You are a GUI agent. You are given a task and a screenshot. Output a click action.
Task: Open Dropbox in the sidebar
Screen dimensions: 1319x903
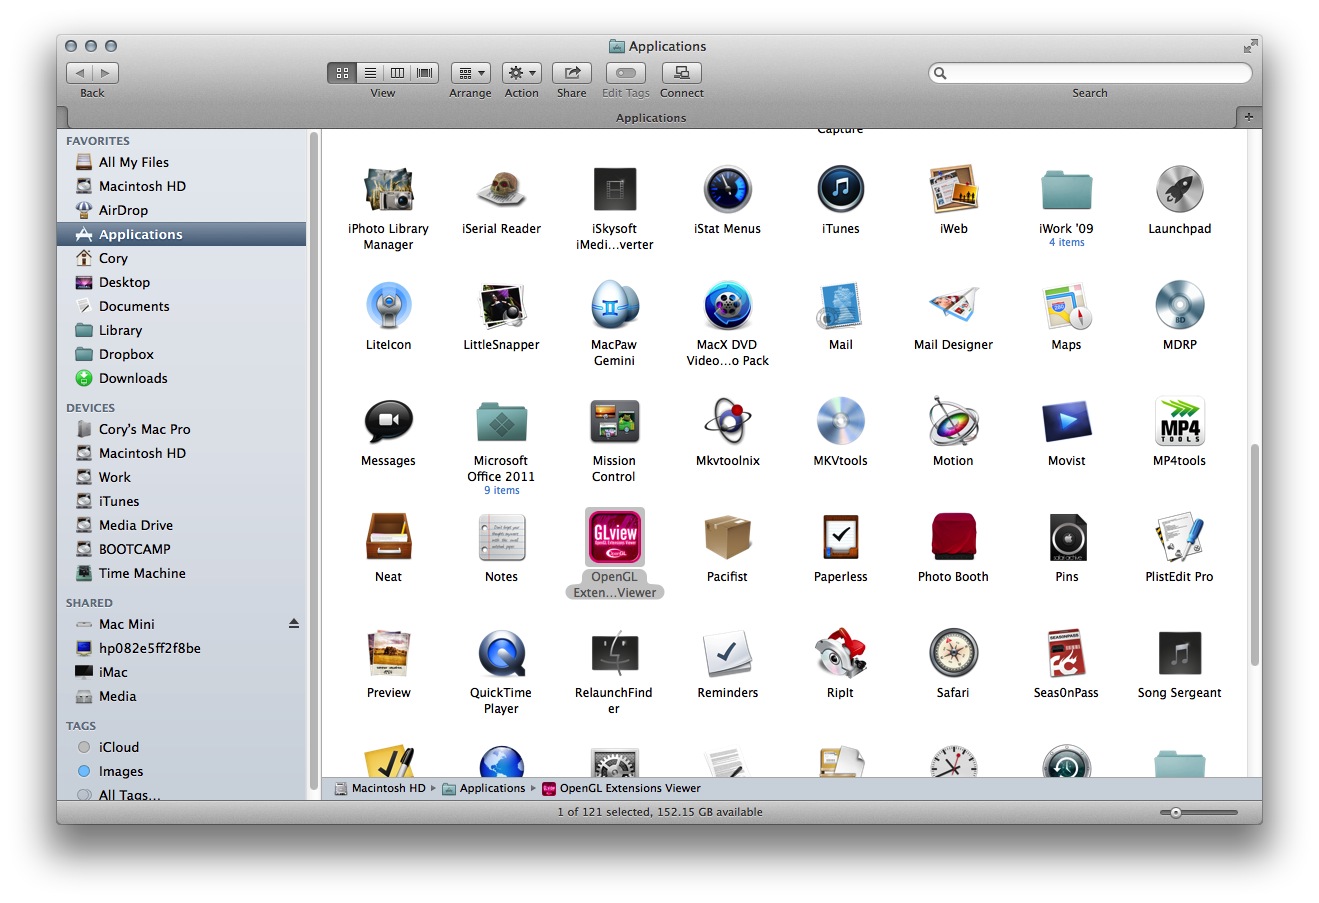tap(126, 354)
